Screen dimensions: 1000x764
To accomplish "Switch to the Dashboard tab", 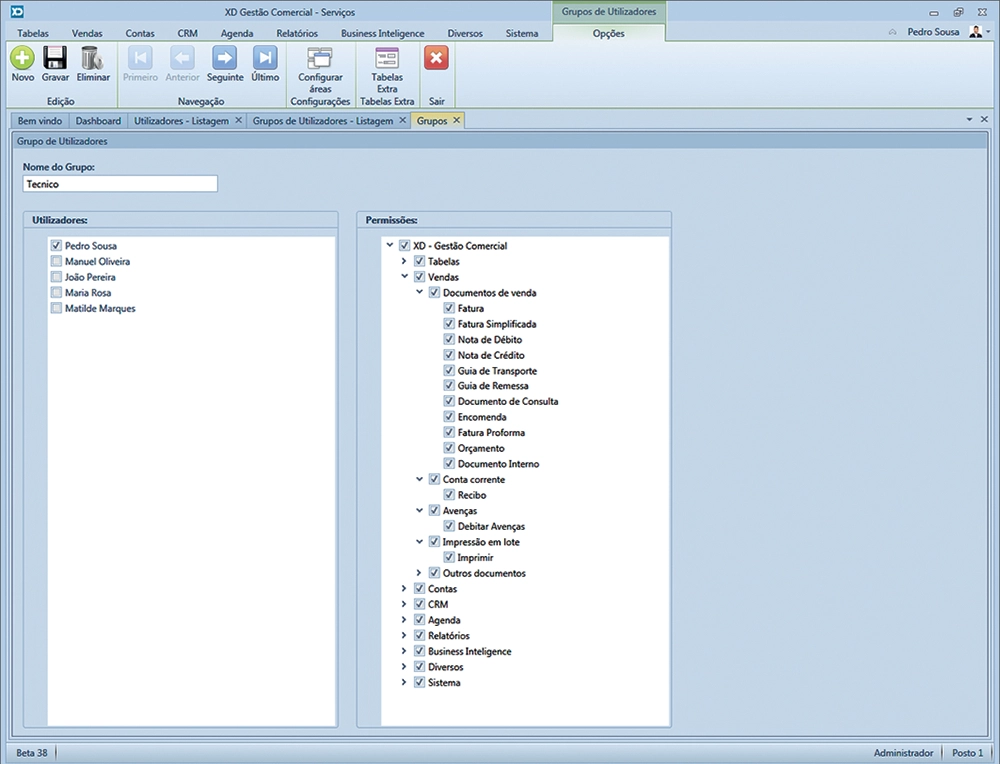I will click(98, 121).
